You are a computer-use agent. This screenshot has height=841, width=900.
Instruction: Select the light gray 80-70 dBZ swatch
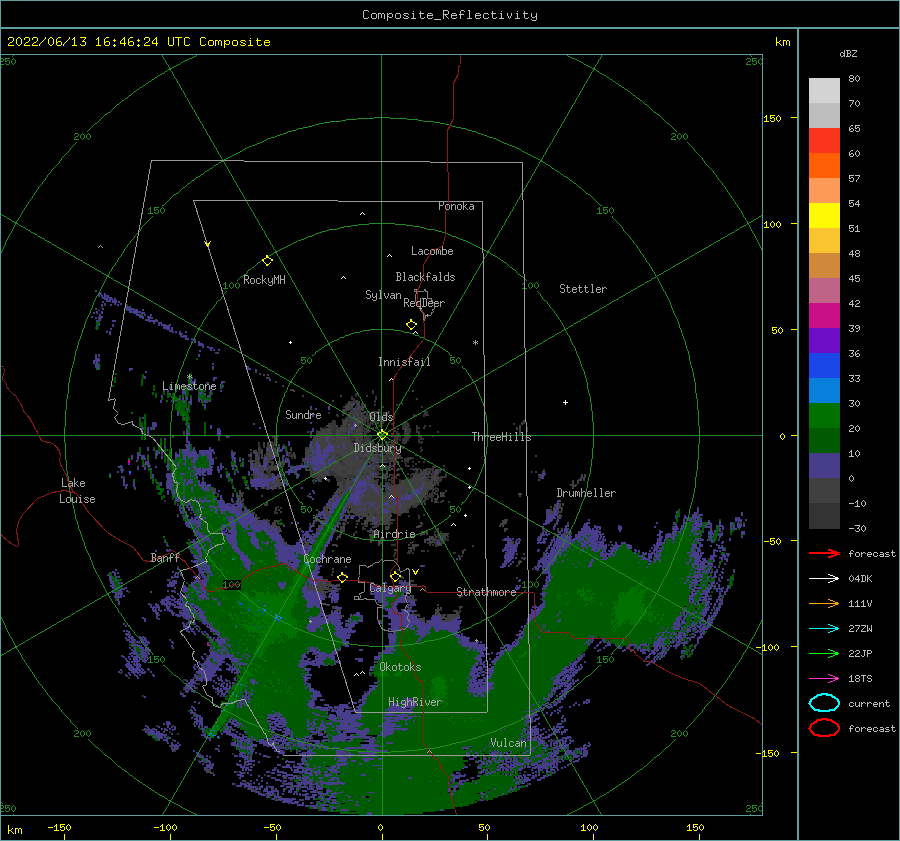(824, 90)
